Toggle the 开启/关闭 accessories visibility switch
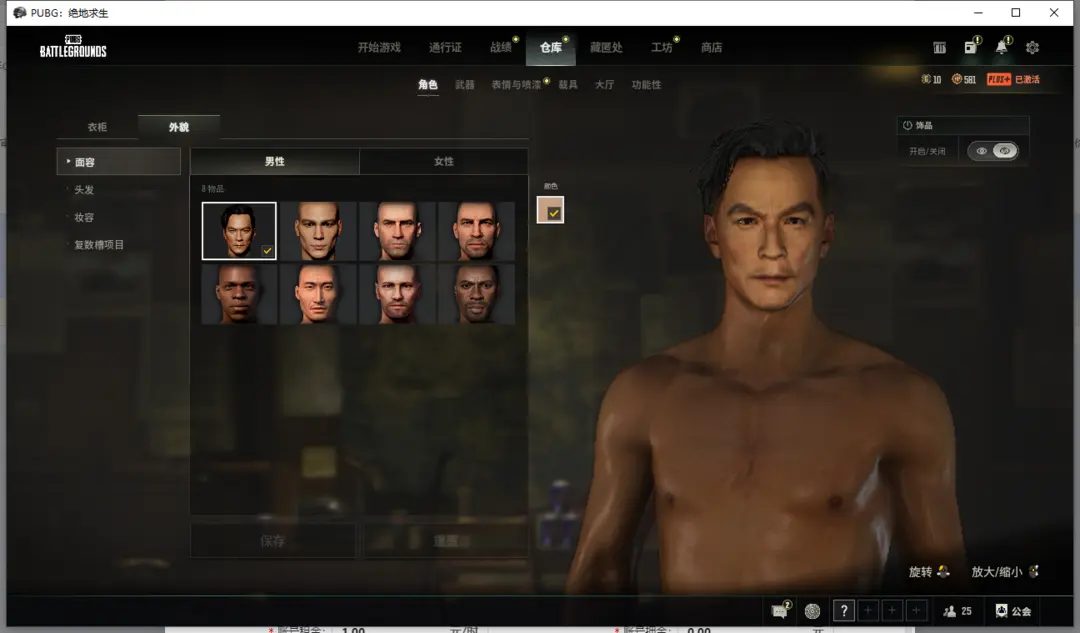 click(993, 151)
